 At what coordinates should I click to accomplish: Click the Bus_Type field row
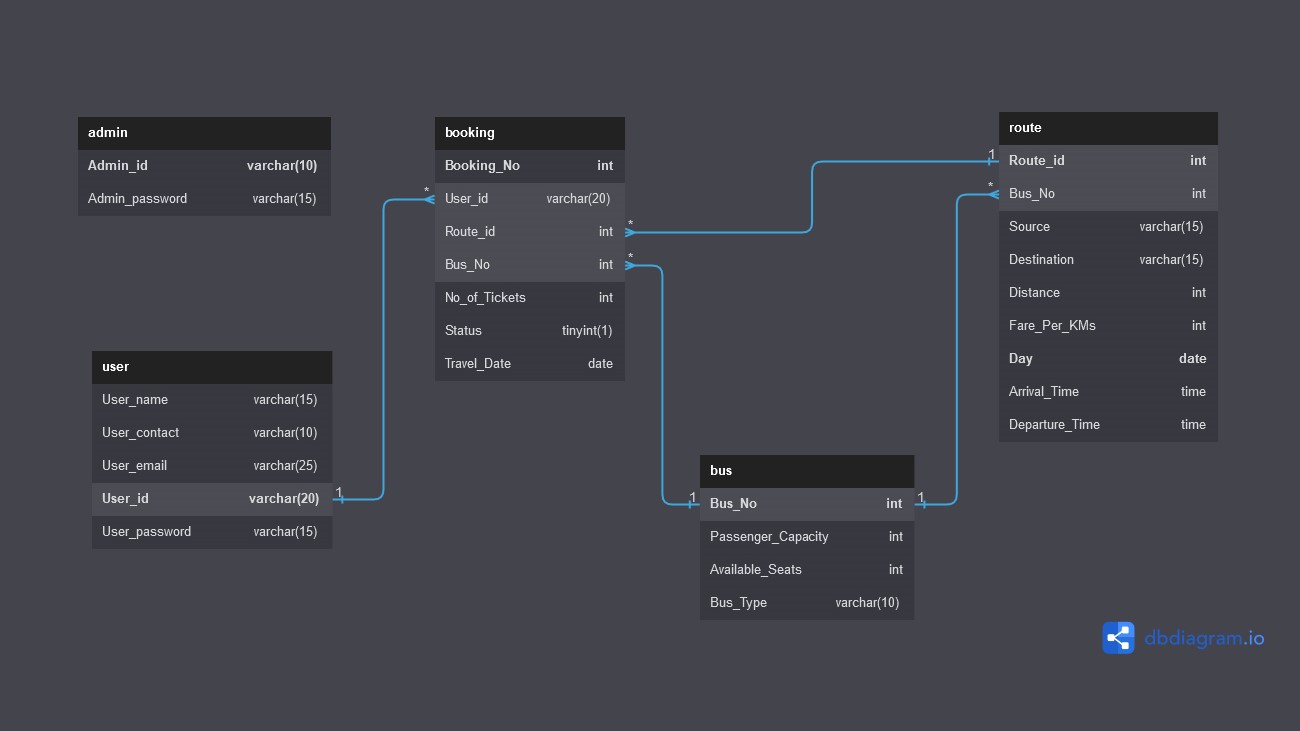point(806,603)
